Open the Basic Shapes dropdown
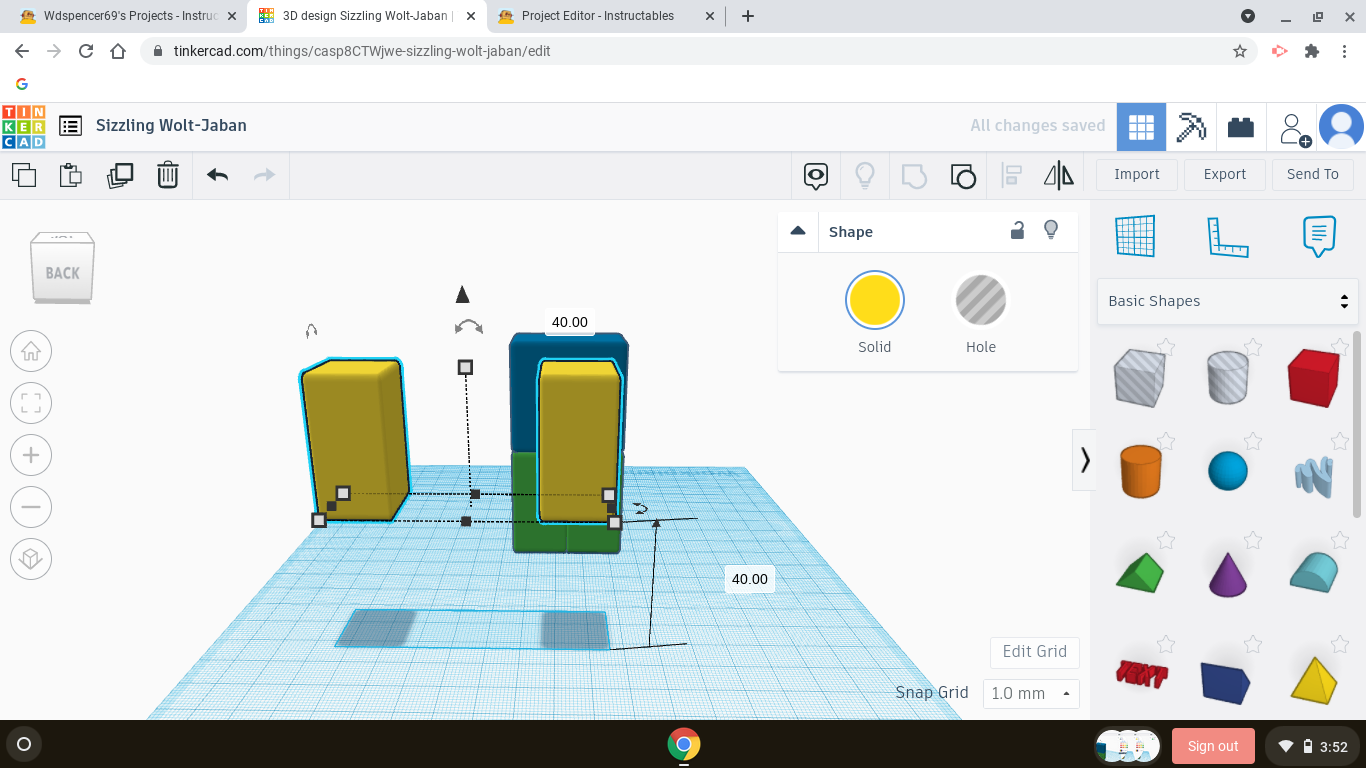Viewport: 1366px width, 768px height. [x=1228, y=300]
